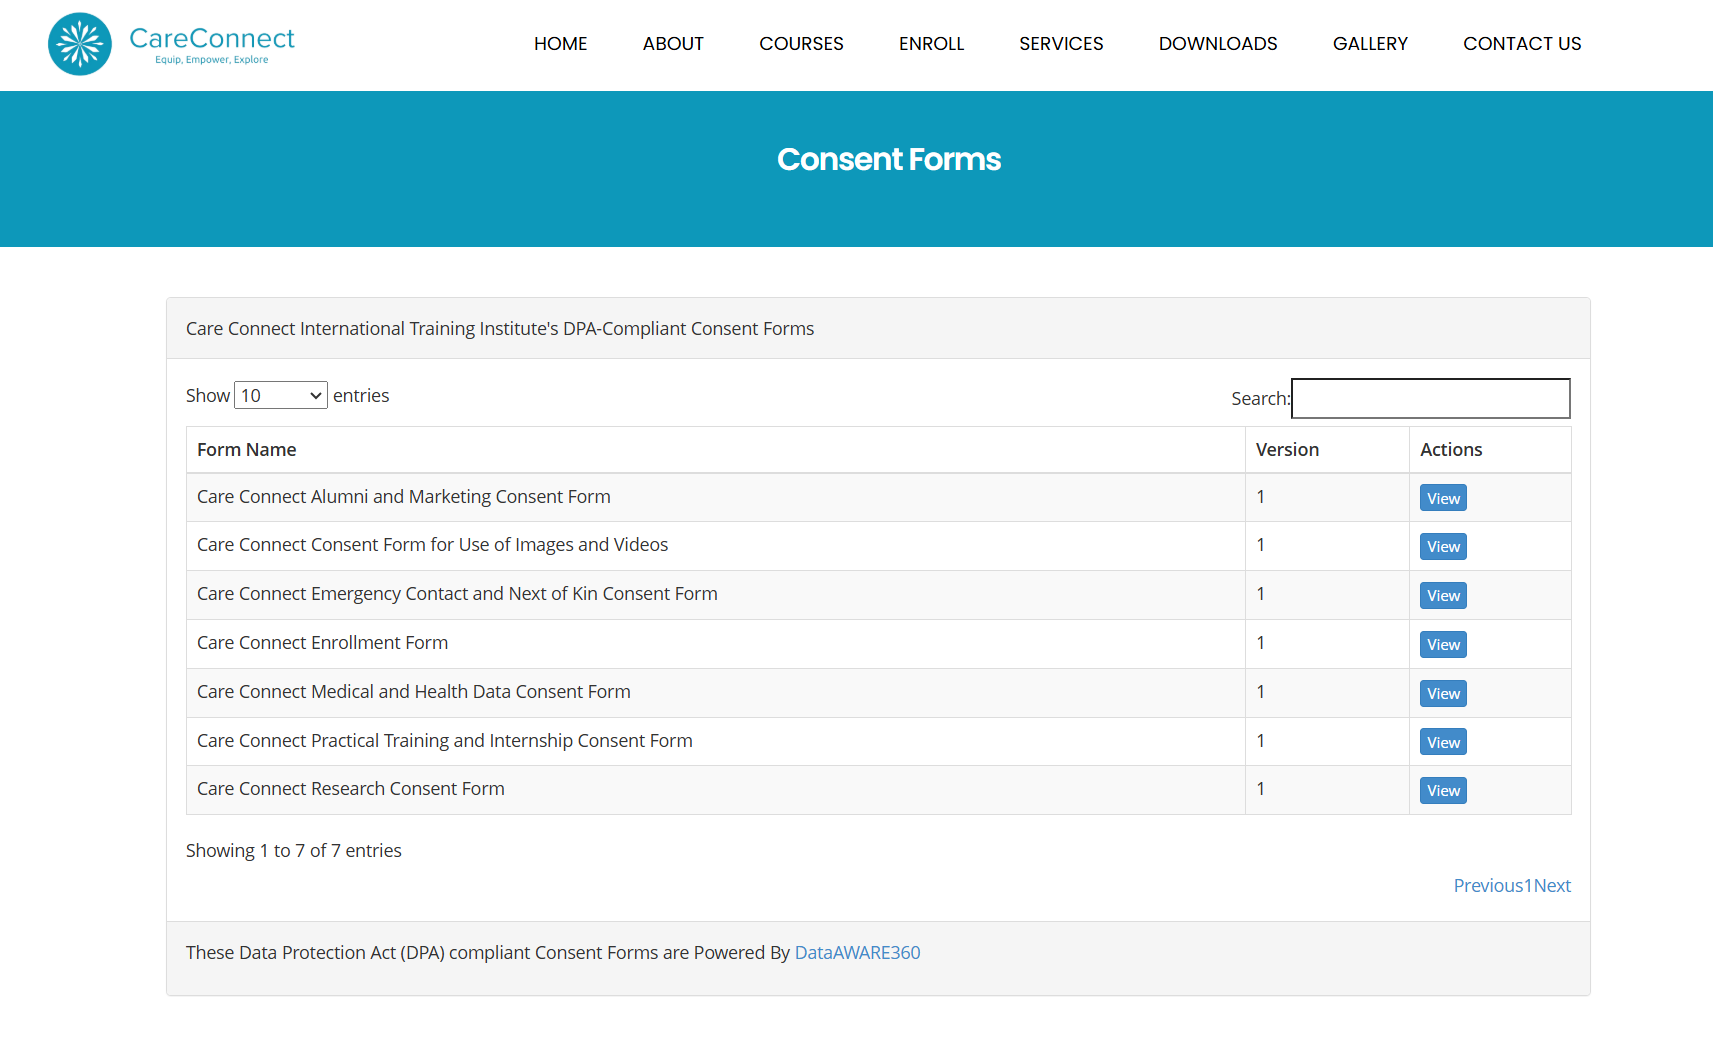
Task: Visit the SERVICES page
Action: [1061, 43]
